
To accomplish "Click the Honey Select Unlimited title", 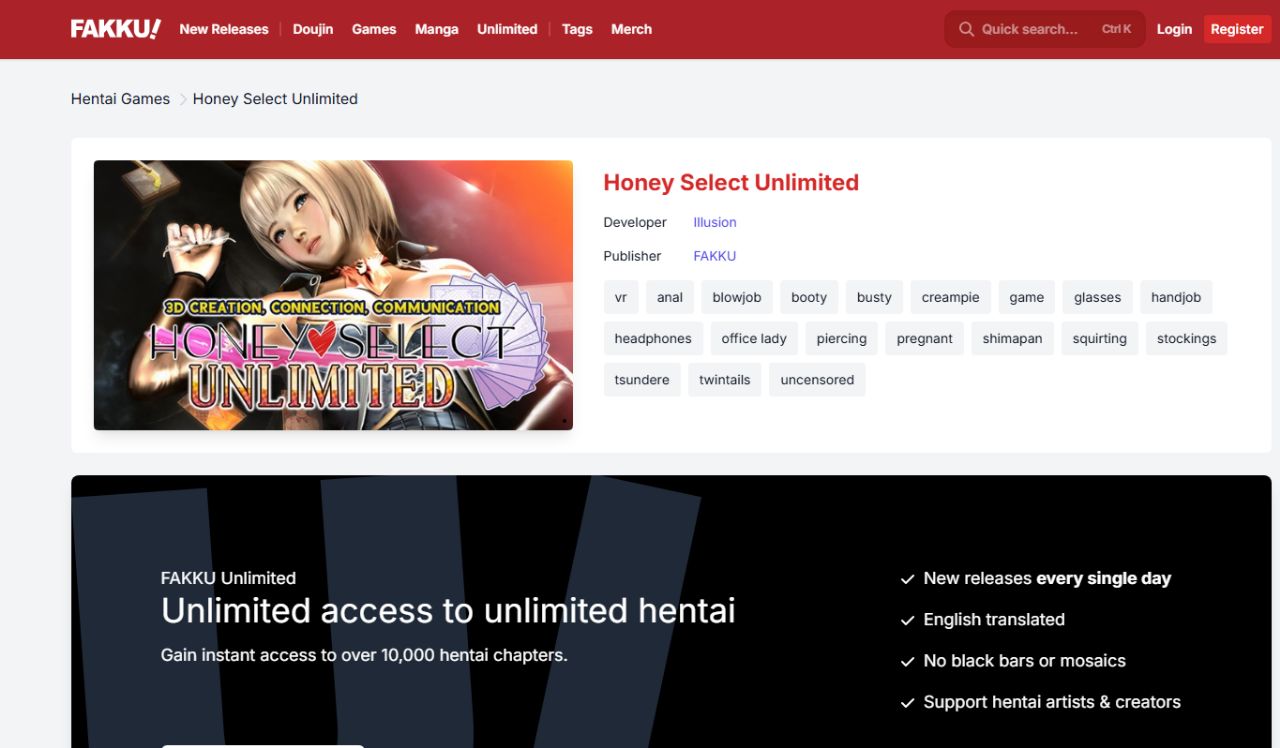I will [731, 182].
